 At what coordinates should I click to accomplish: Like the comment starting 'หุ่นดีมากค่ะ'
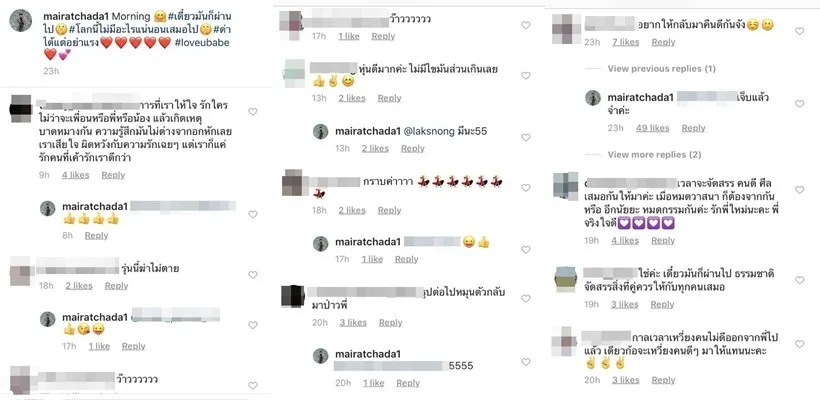point(526,75)
